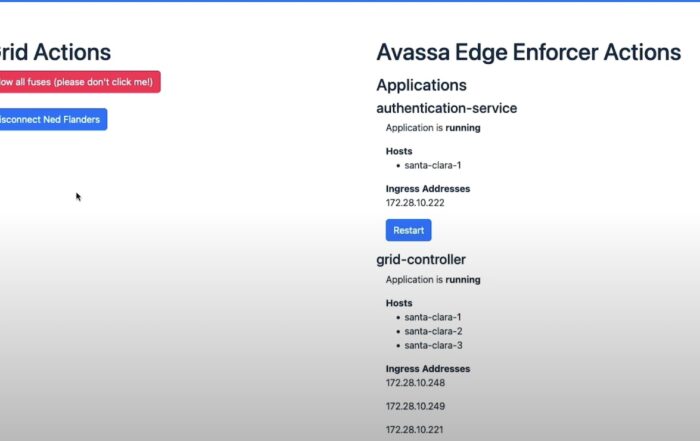
Task: Select santa-clara-1 host under authentication-service
Action: tap(433, 165)
